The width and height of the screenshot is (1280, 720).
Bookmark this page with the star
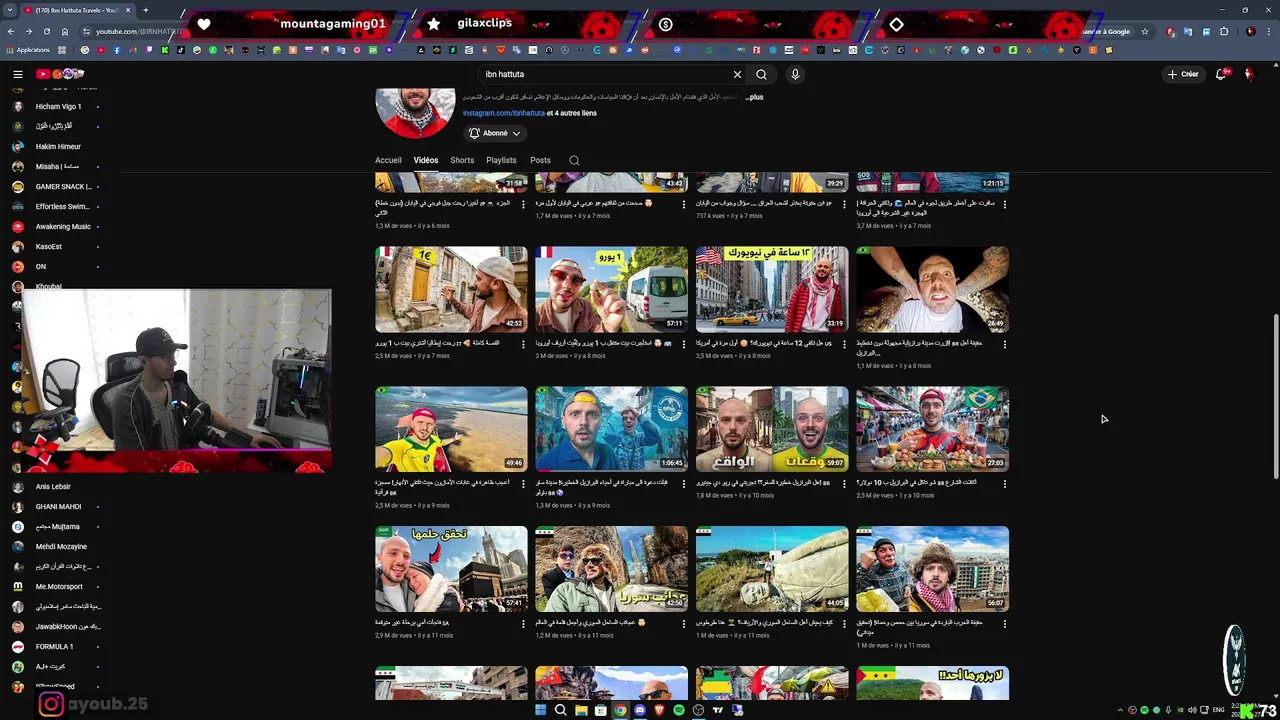click(1145, 32)
